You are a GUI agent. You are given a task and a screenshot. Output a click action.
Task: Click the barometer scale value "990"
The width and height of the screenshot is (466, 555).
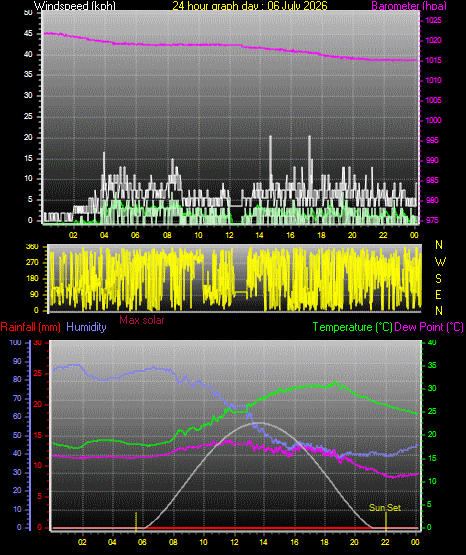(x=432, y=160)
